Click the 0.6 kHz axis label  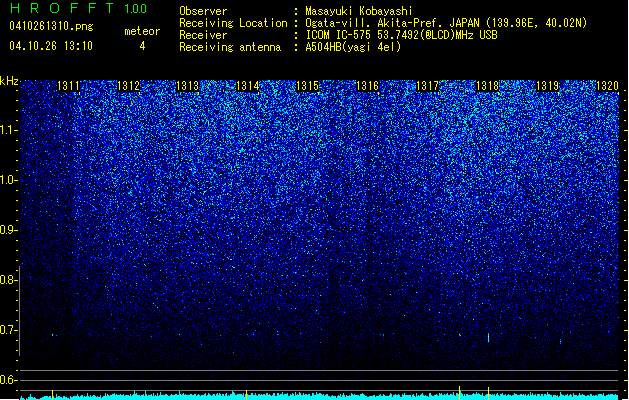coord(8,380)
